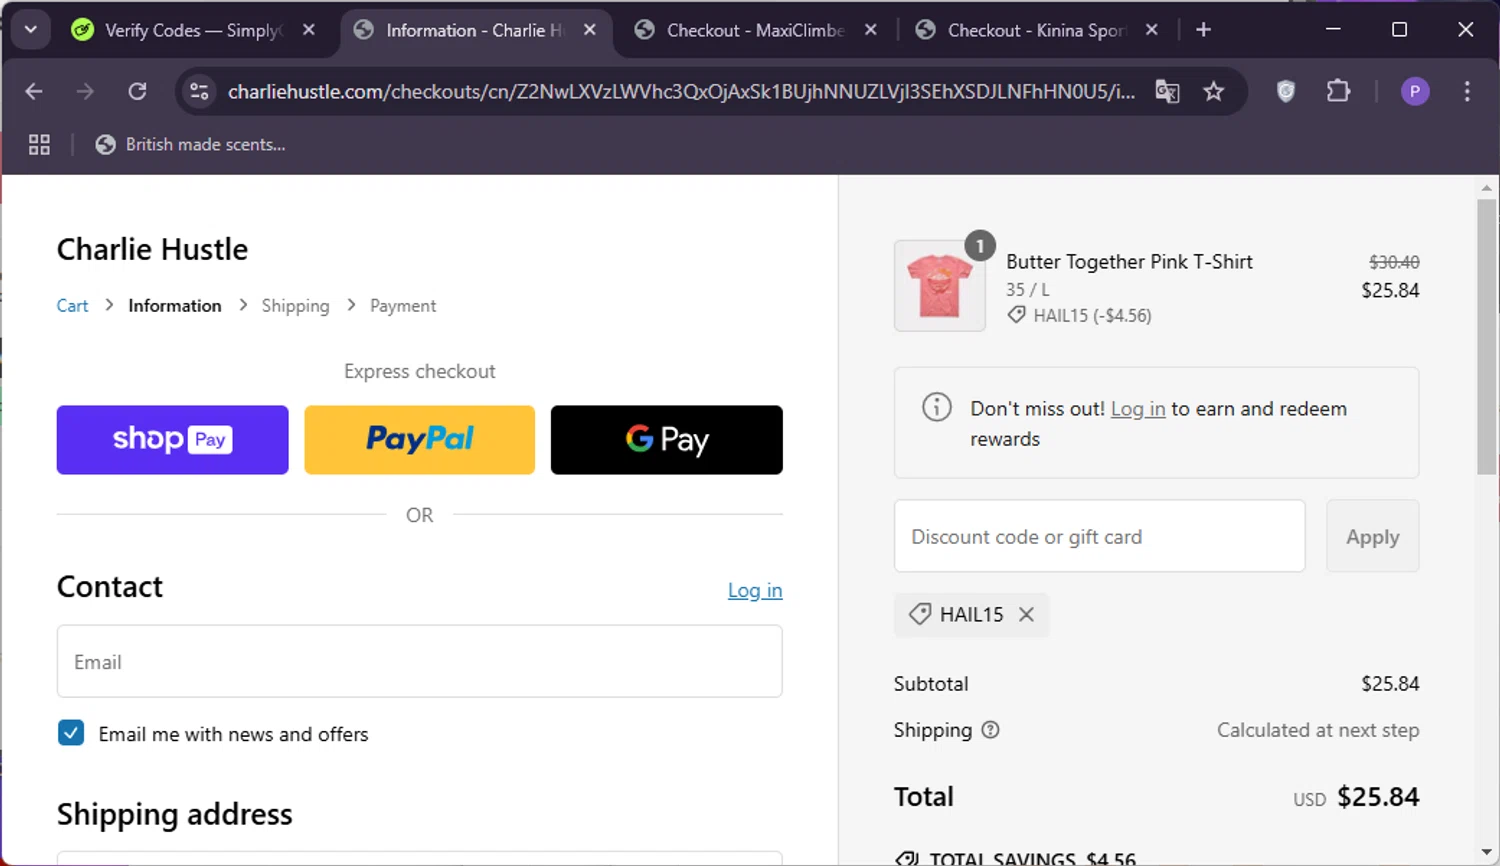
Task: View site information icon in address bar
Action: tap(199, 91)
